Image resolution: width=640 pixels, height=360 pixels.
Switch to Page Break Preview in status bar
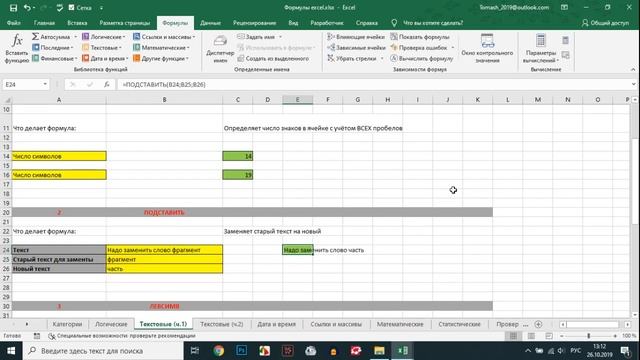click(x=549, y=336)
